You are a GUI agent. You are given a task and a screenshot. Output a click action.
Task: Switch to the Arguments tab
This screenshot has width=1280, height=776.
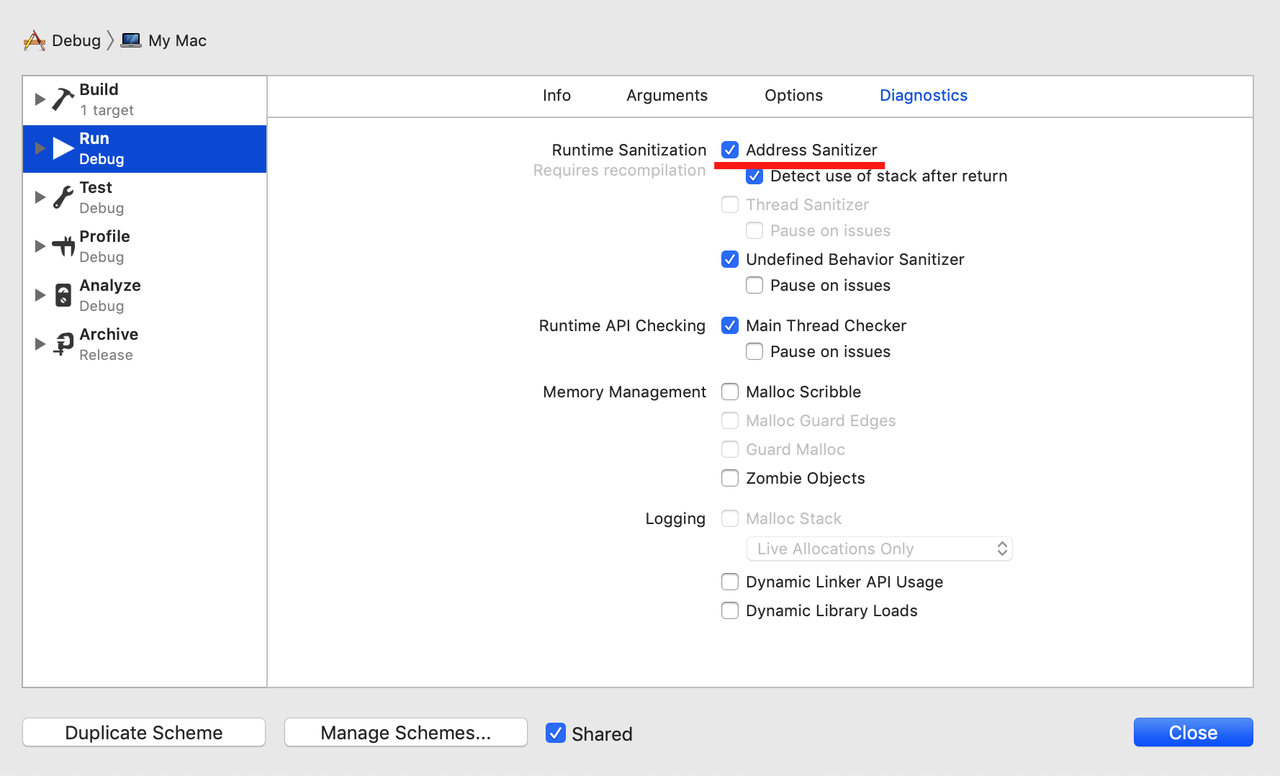point(667,95)
